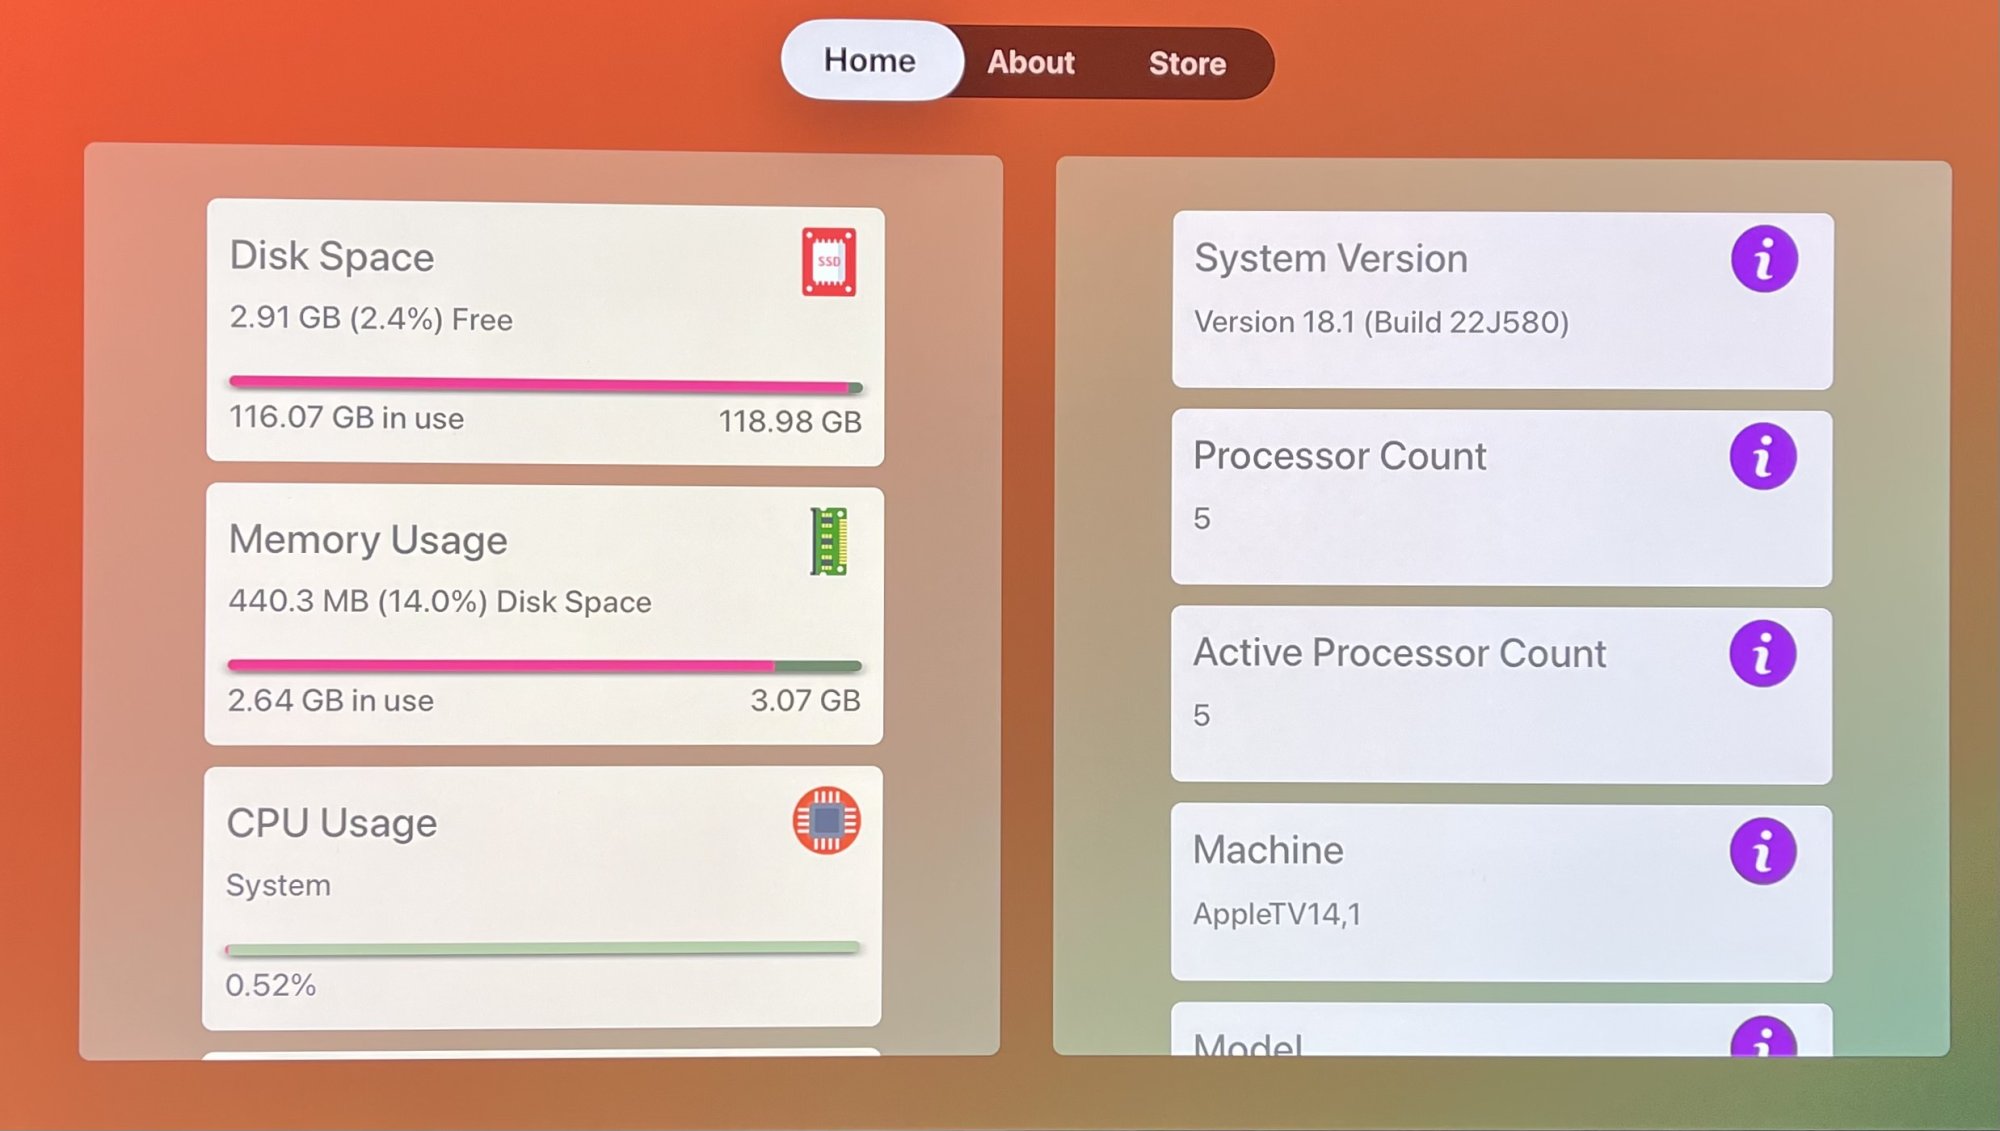Click the green memory RAM chip icon
Image resolution: width=2000 pixels, height=1131 pixels.
828,541
